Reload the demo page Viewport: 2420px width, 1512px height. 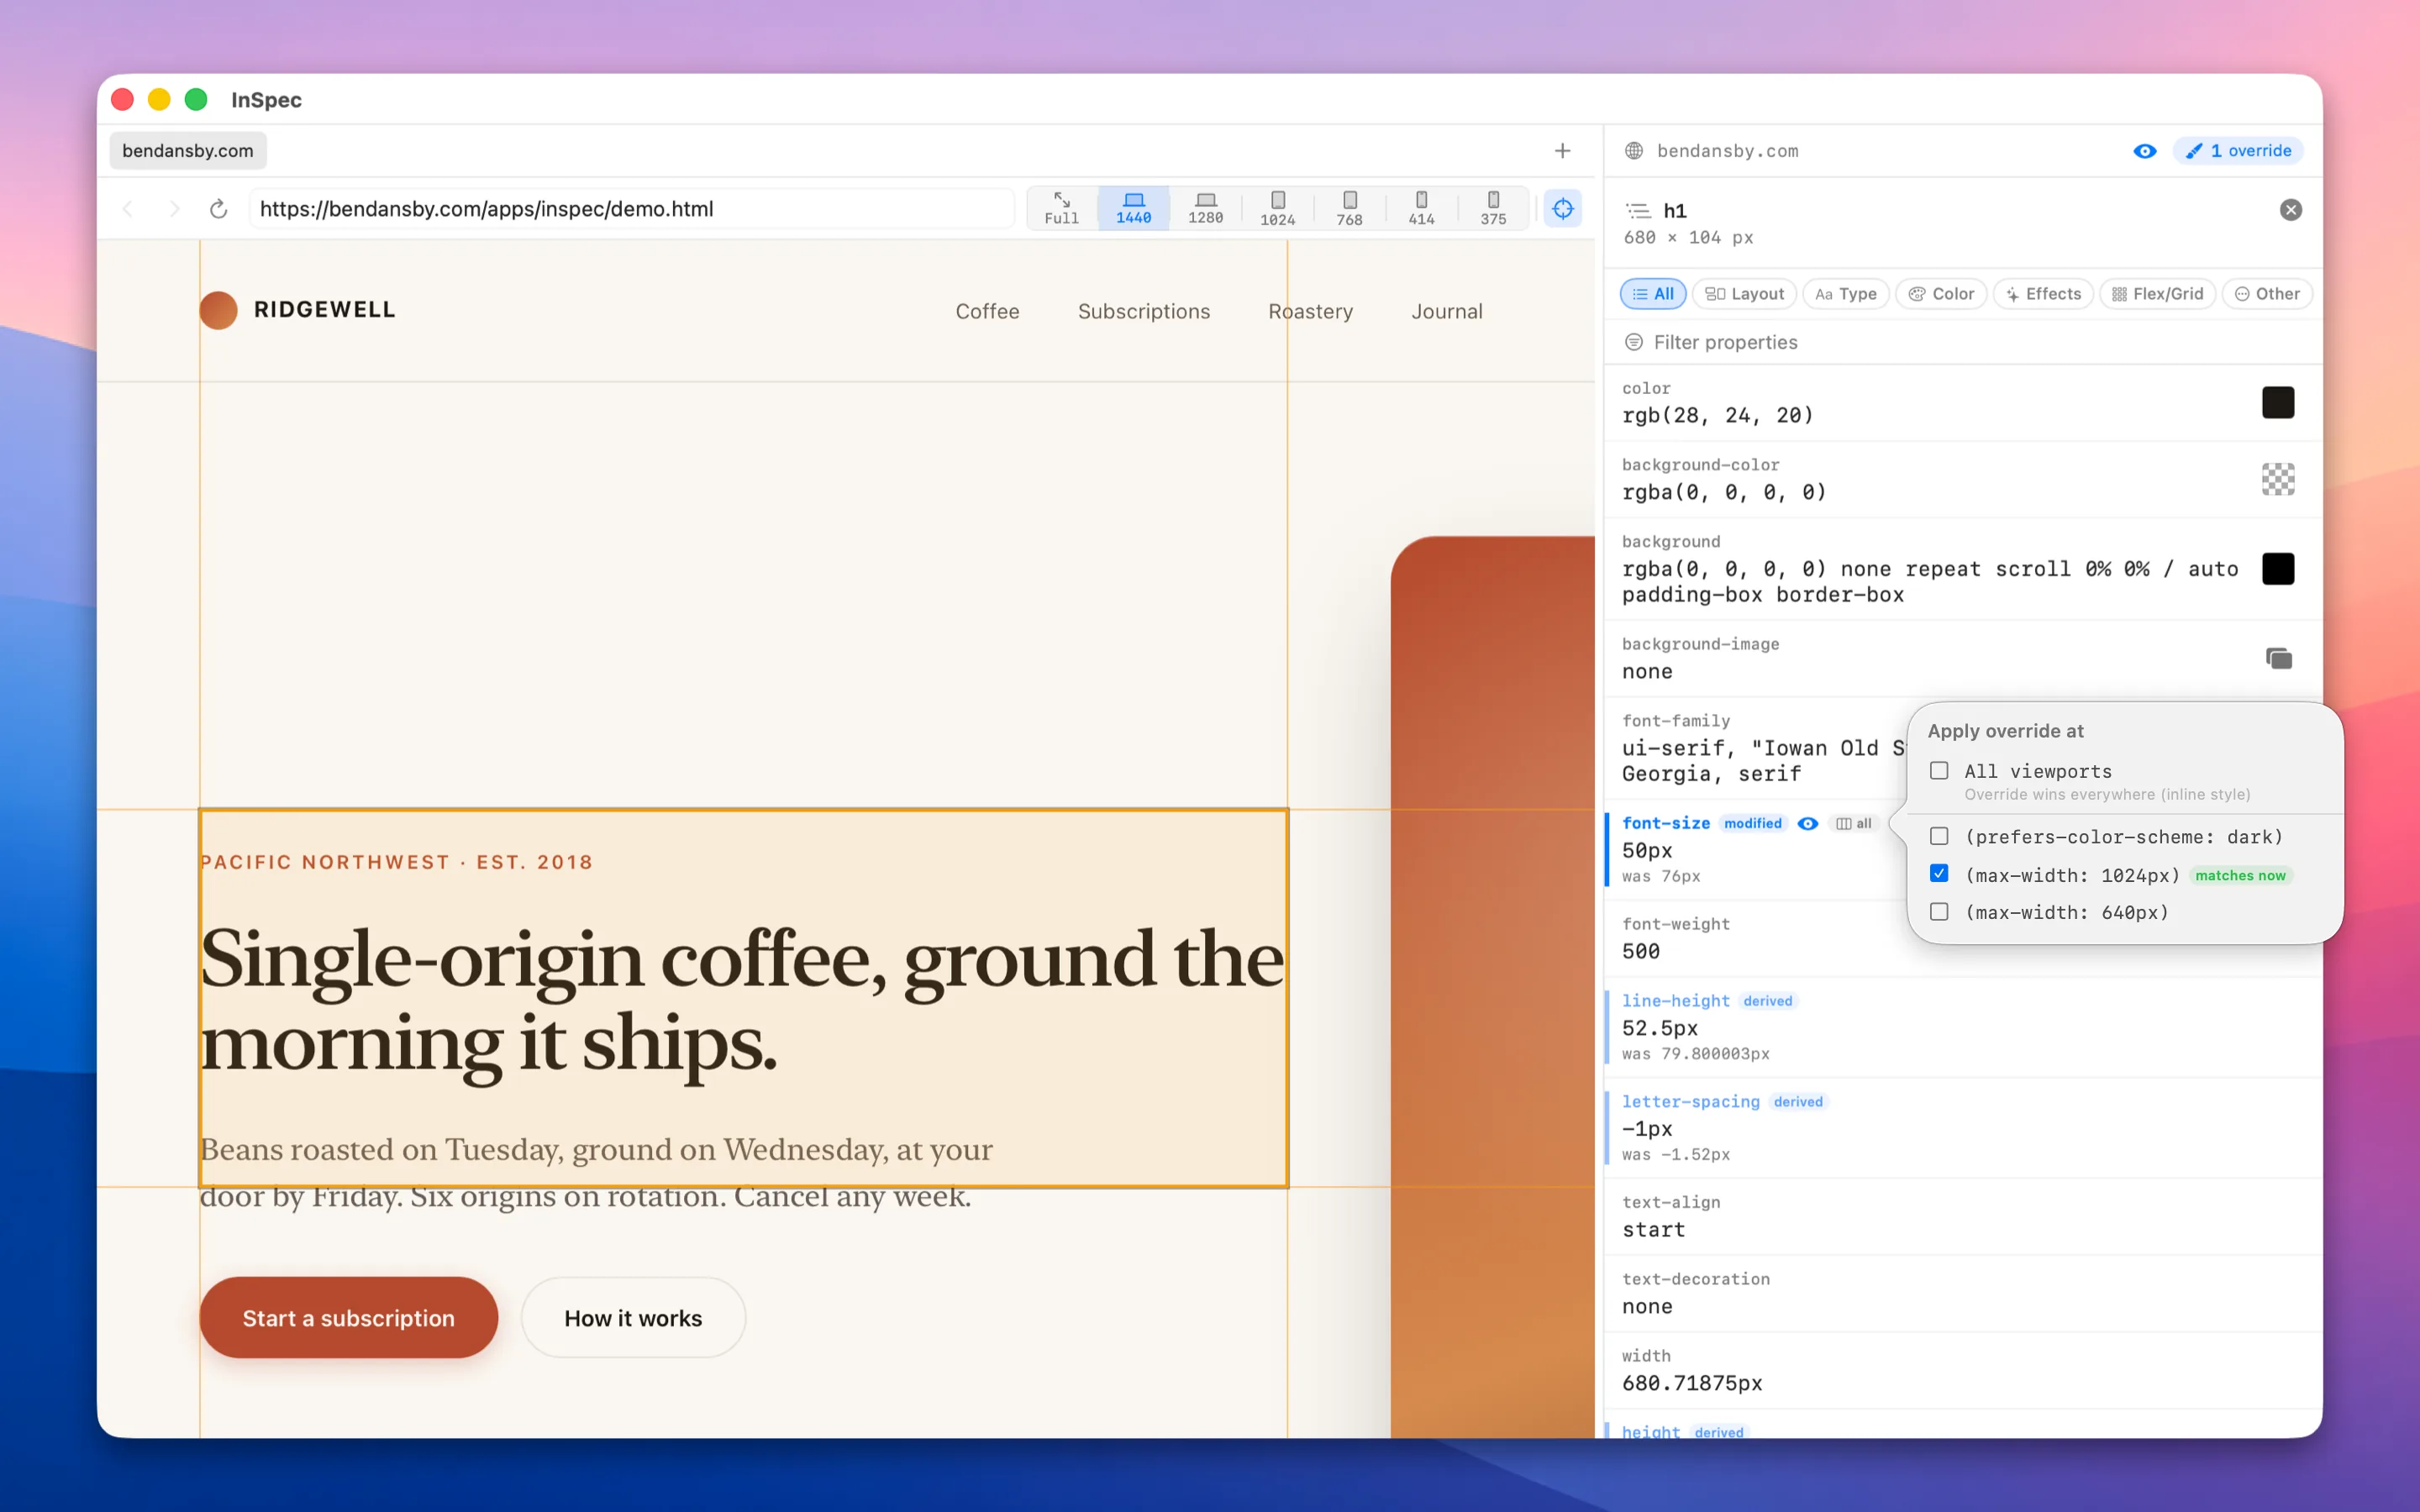pyautogui.click(x=219, y=209)
